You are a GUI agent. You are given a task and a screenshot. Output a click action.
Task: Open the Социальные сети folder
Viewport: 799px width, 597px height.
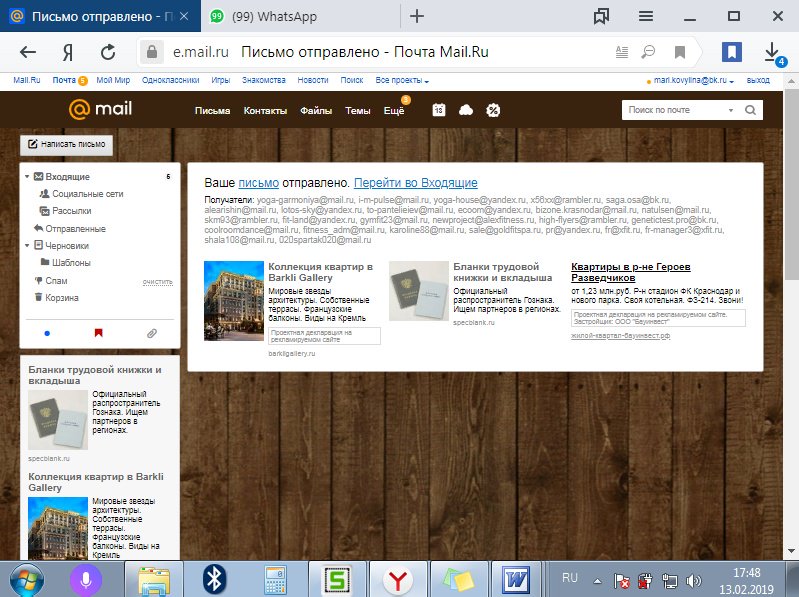coord(88,194)
